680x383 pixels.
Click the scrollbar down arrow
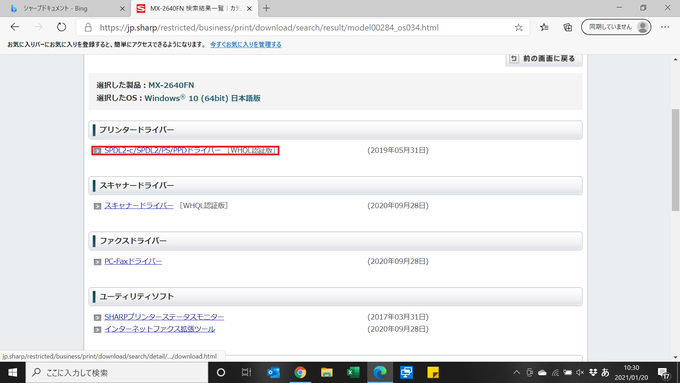(675, 358)
